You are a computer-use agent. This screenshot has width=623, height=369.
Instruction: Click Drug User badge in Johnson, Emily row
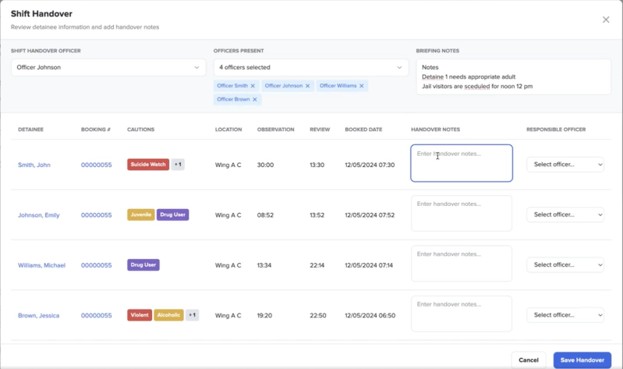coord(173,214)
